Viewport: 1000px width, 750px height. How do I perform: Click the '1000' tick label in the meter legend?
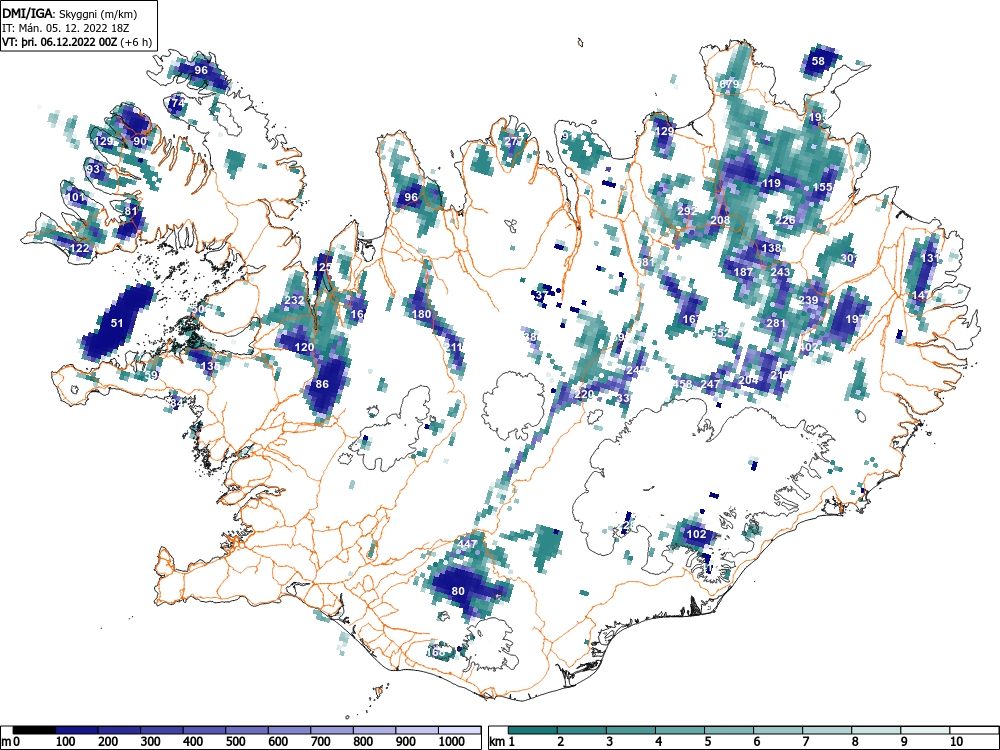452,742
